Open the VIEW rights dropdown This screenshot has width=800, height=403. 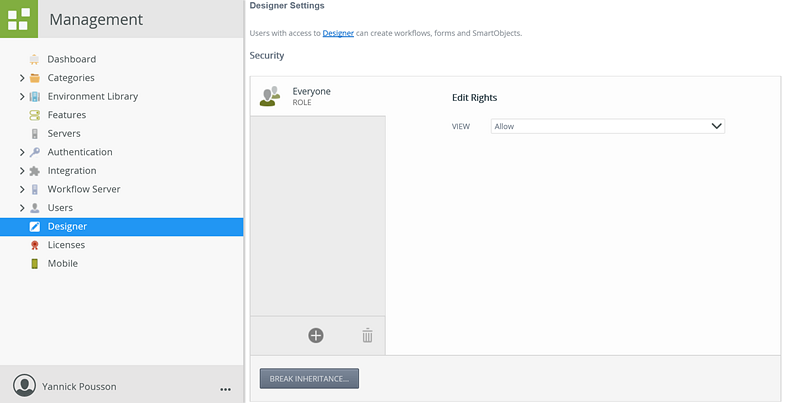tap(607, 127)
